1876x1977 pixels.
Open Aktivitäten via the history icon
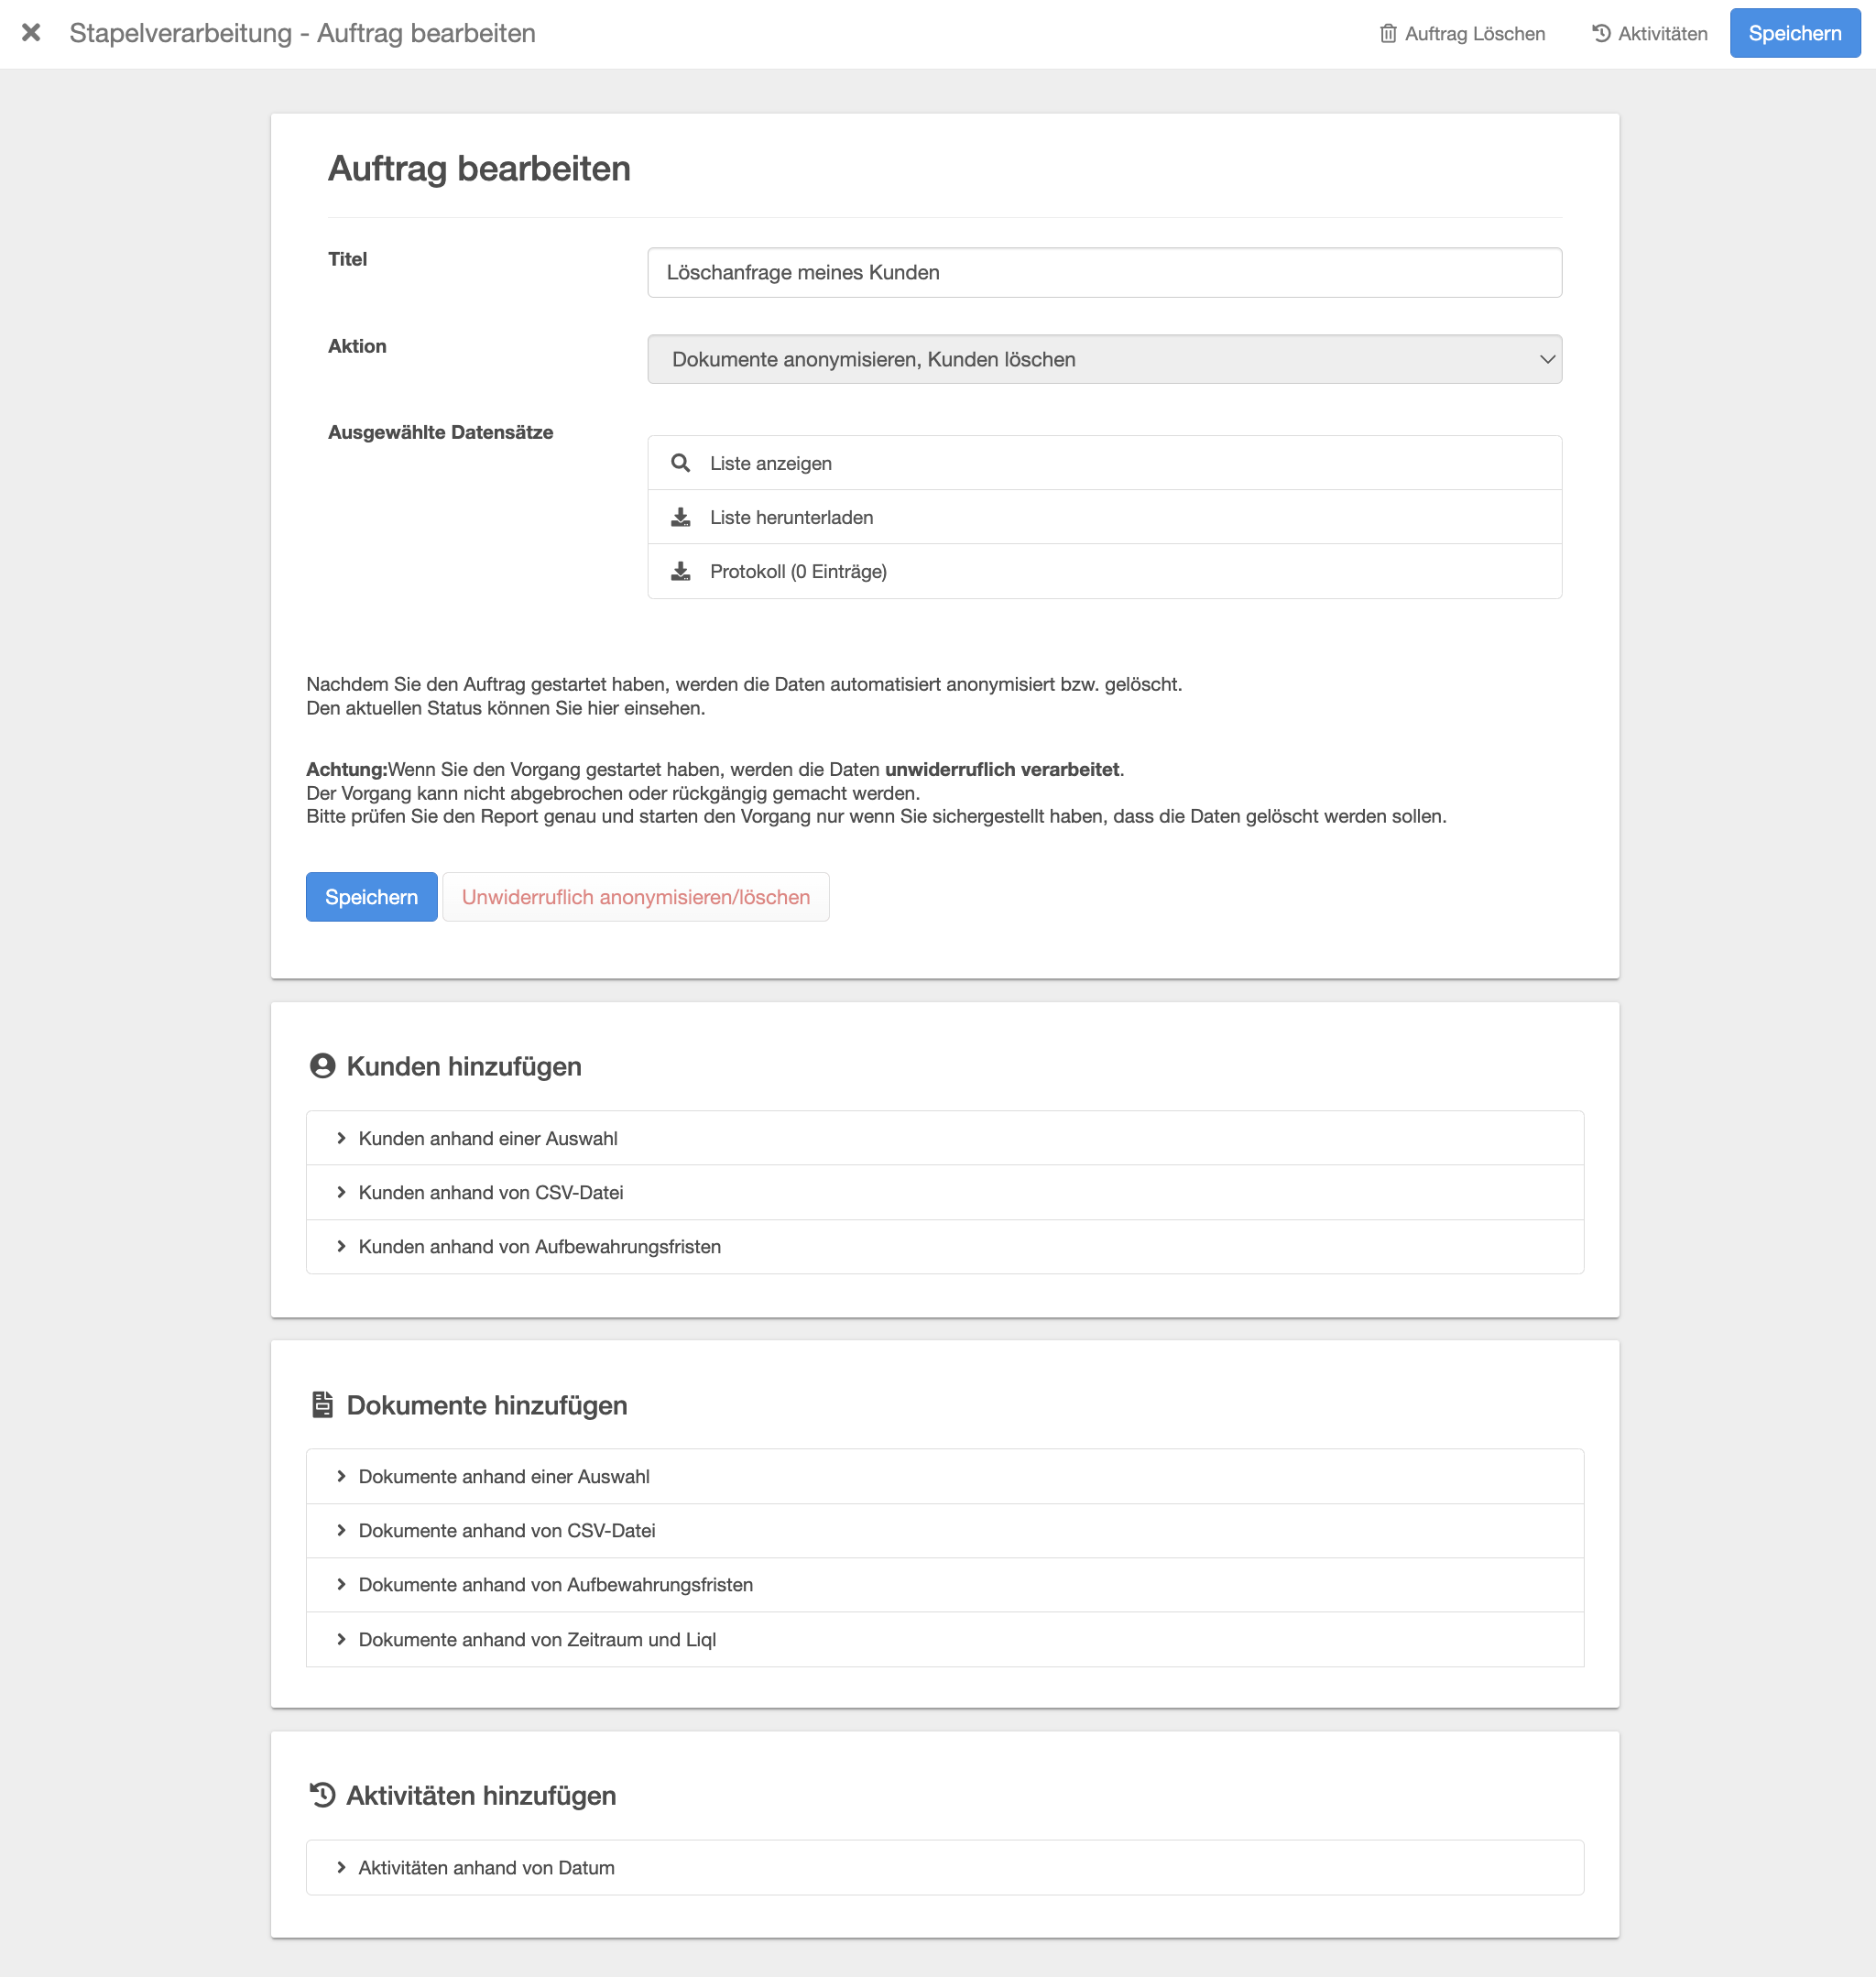pos(1601,34)
